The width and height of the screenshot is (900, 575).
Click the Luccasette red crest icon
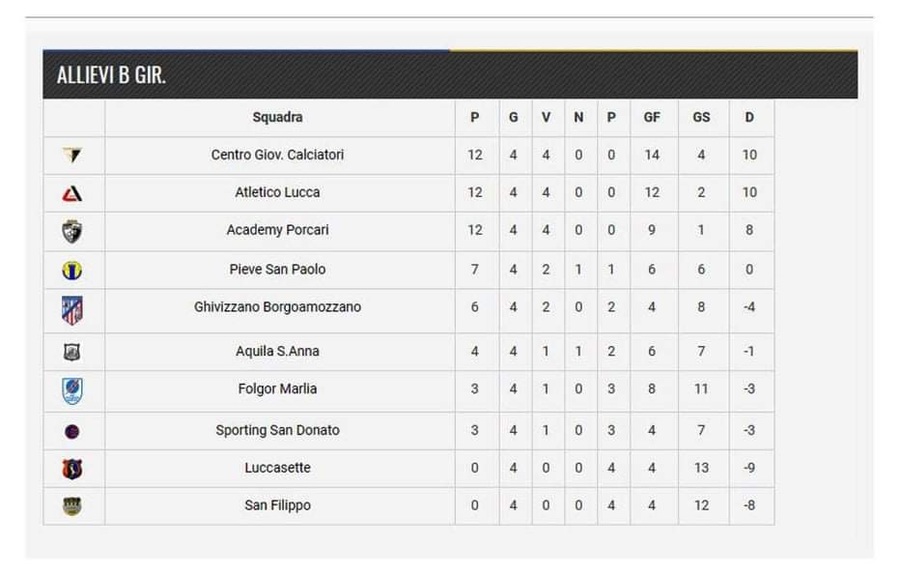coord(72,469)
